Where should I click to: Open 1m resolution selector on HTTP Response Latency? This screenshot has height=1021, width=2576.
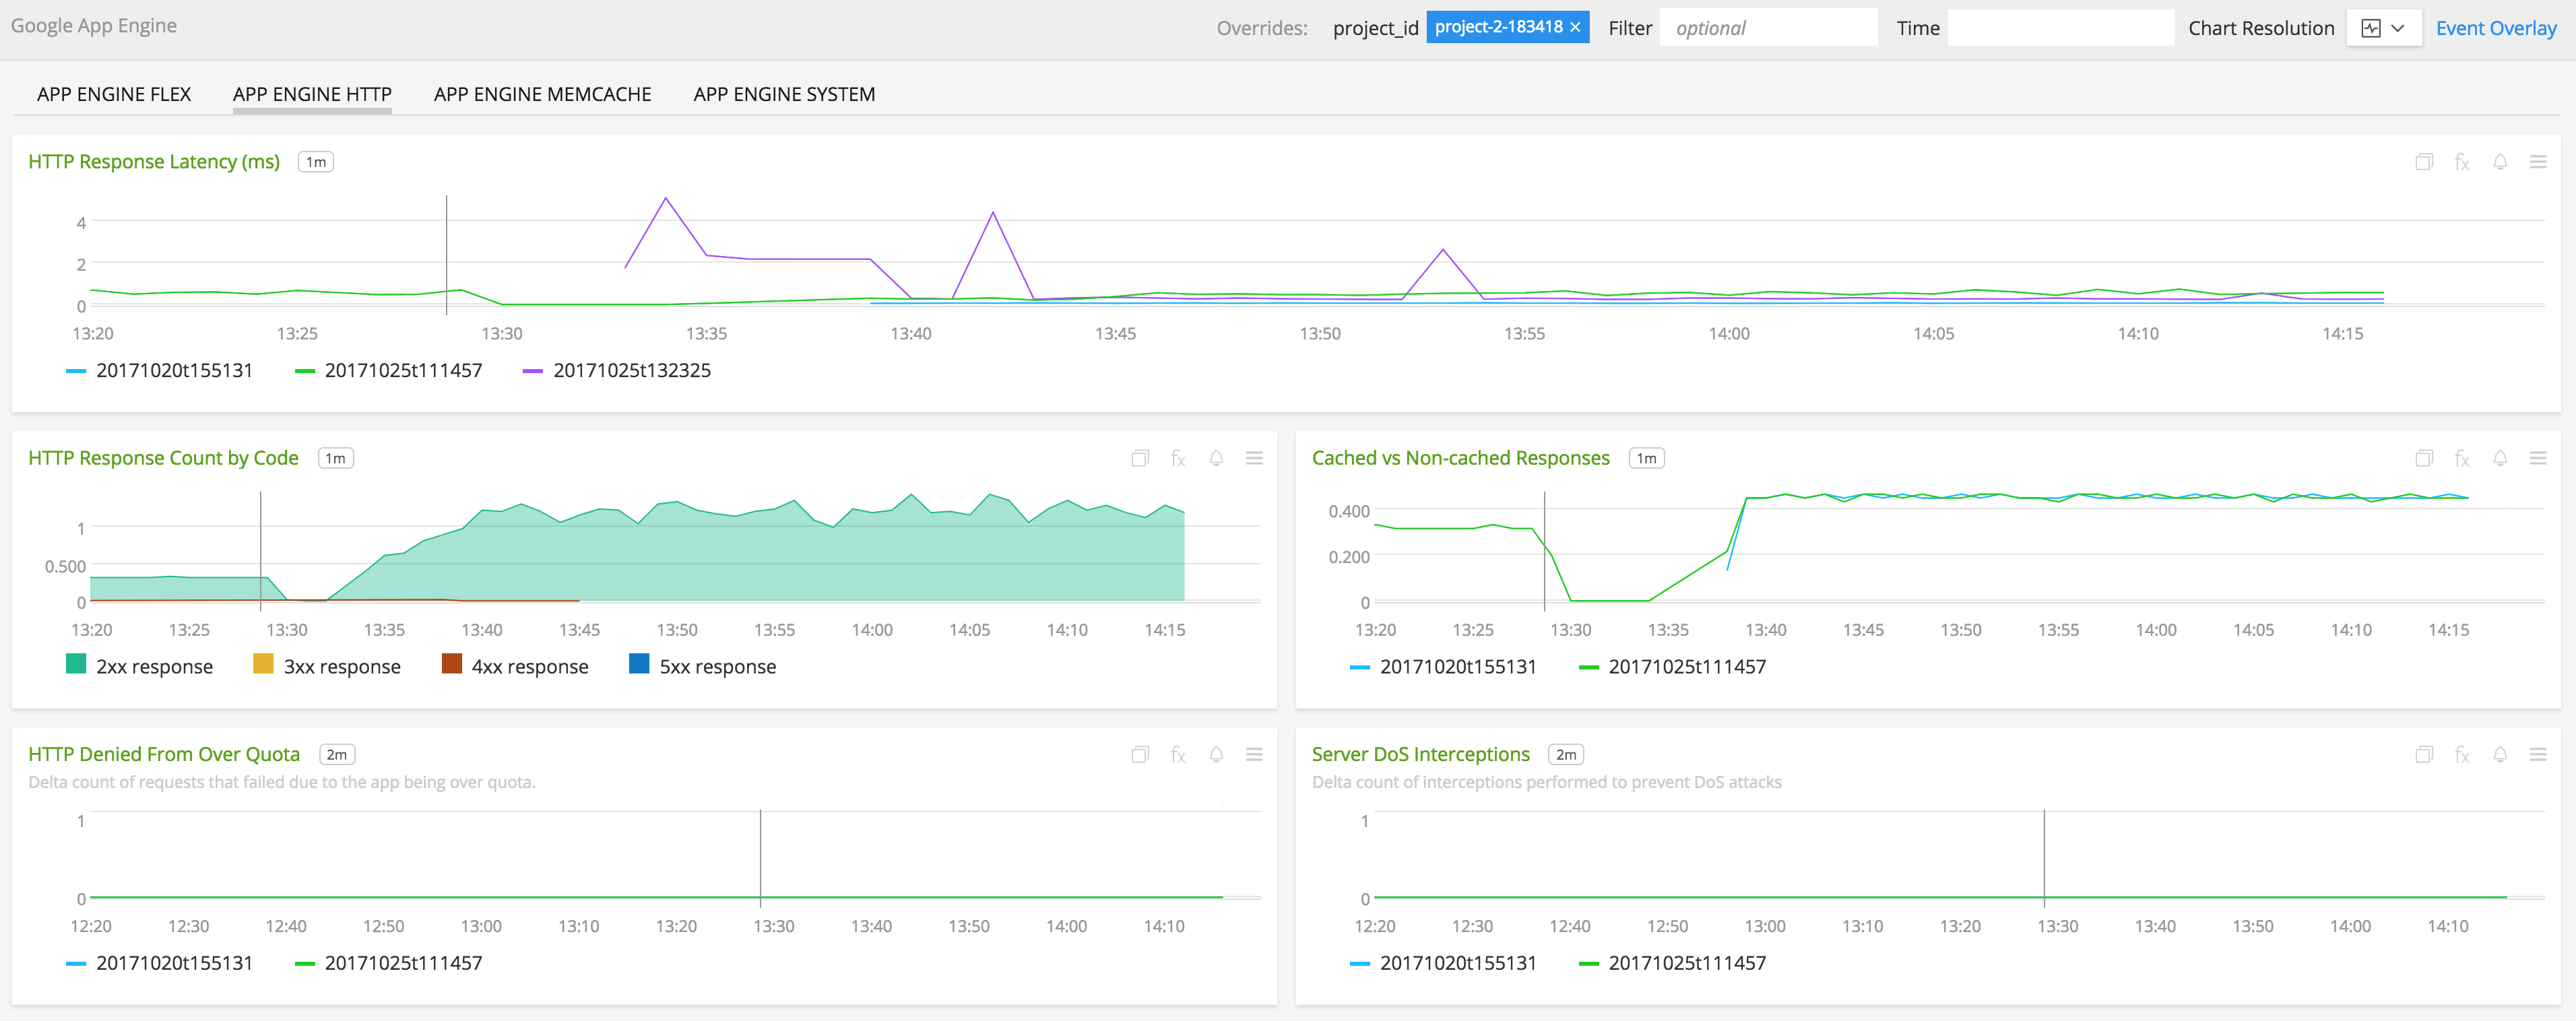pos(316,162)
